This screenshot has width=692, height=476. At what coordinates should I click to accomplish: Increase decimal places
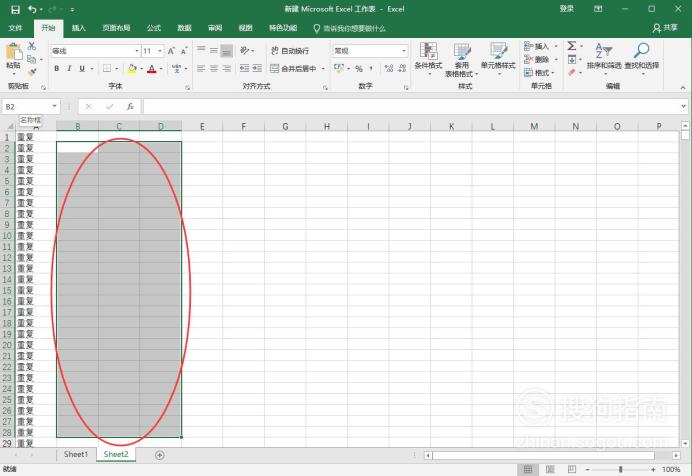click(x=388, y=68)
